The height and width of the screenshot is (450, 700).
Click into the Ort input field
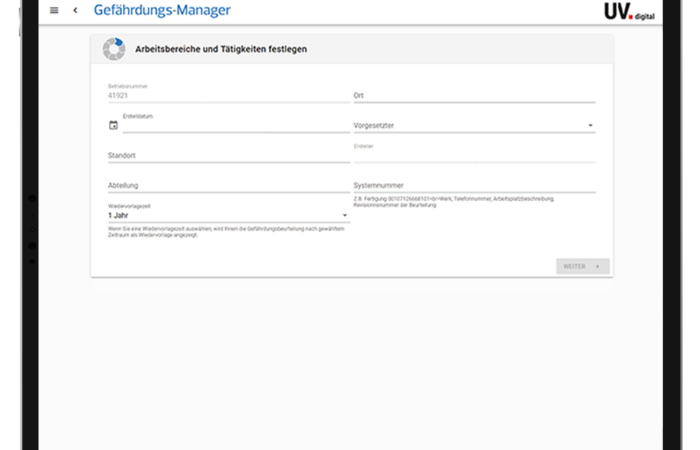pos(475,95)
